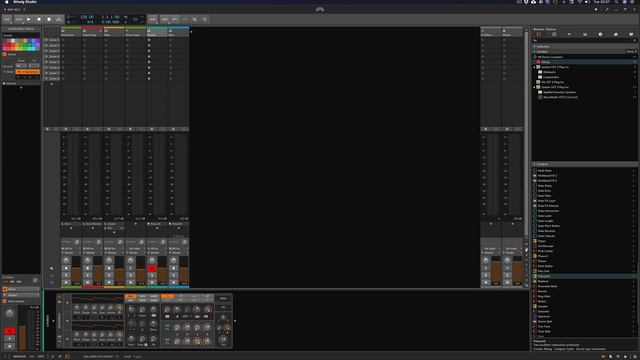
Task: Click the Bass track header
Action: tap(178, 32)
